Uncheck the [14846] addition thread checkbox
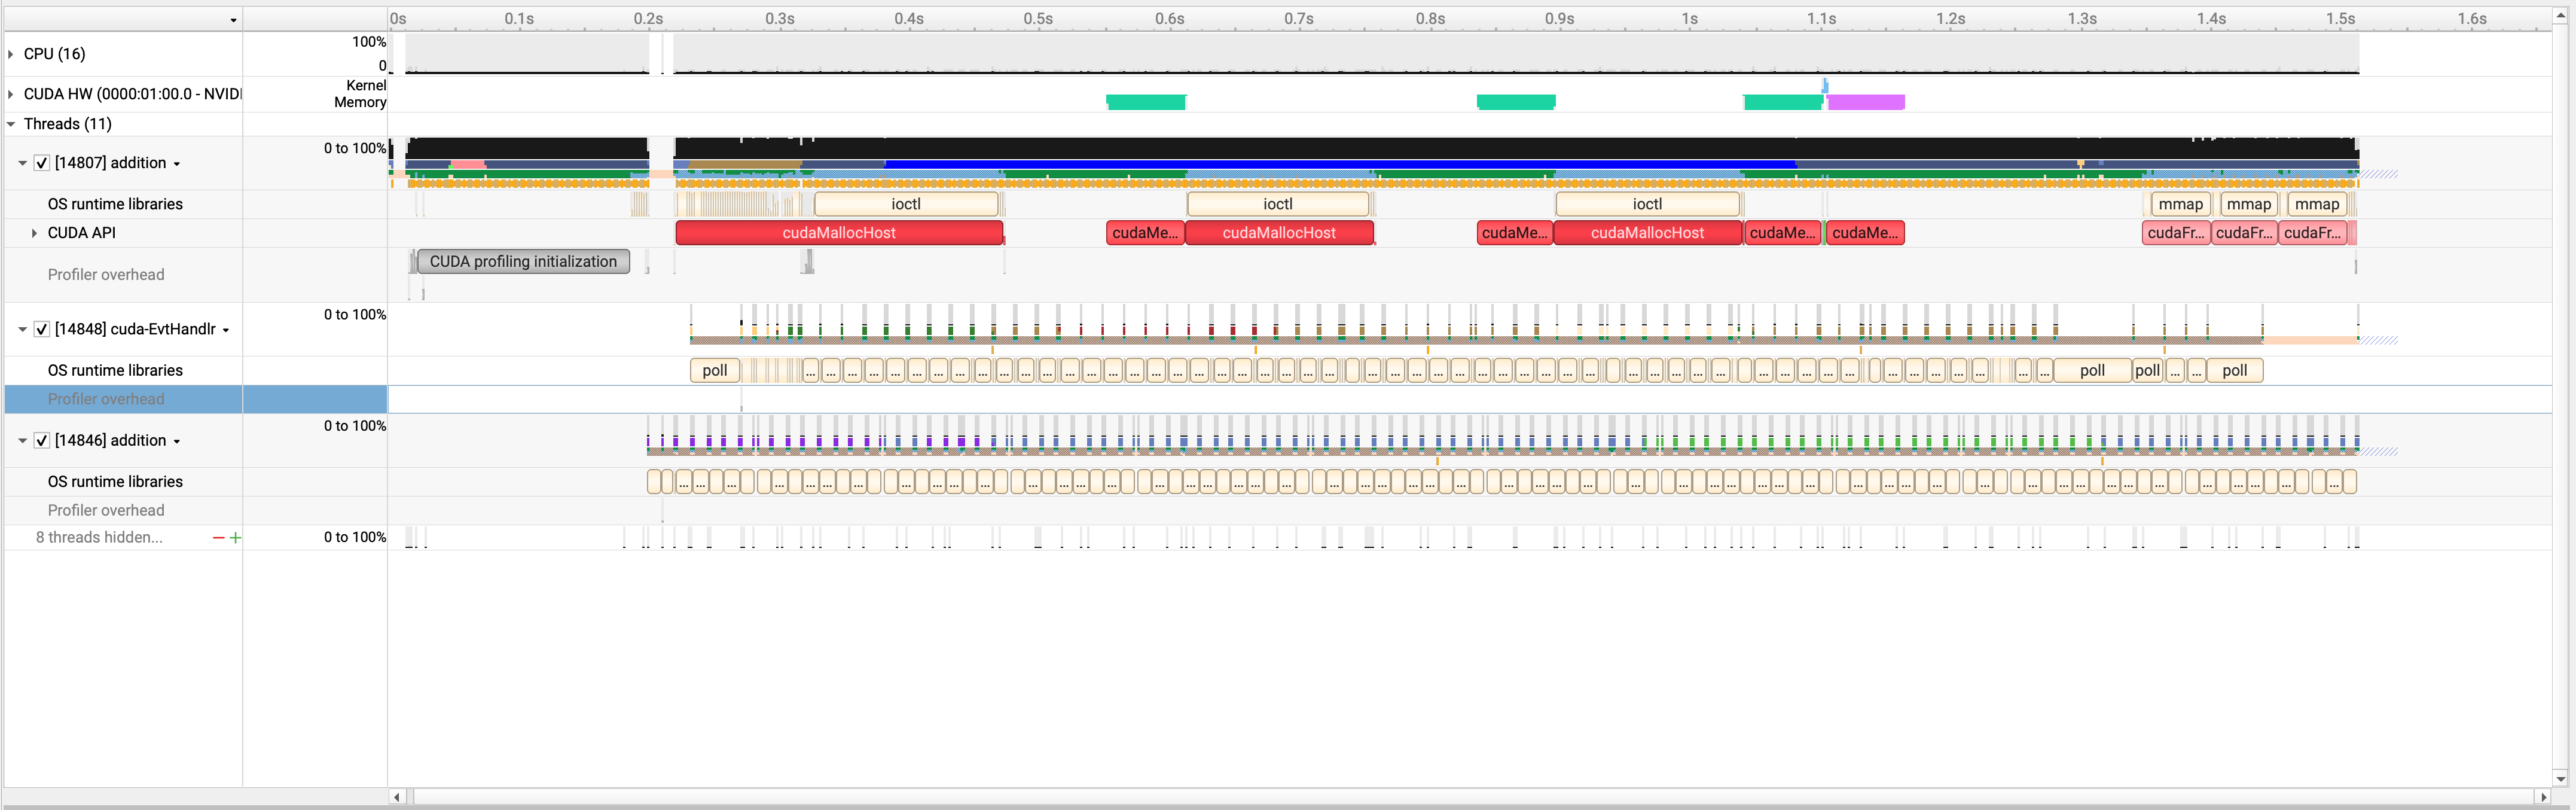 coord(42,440)
